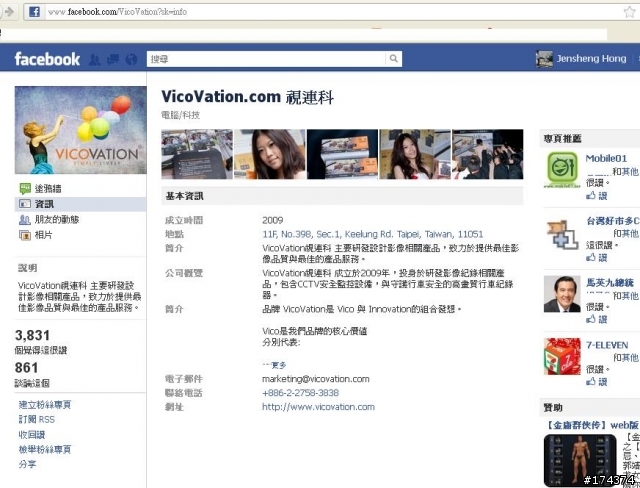This screenshot has height=488, width=640.
Task: Expand the '...更多' more link
Action: [274, 365]
